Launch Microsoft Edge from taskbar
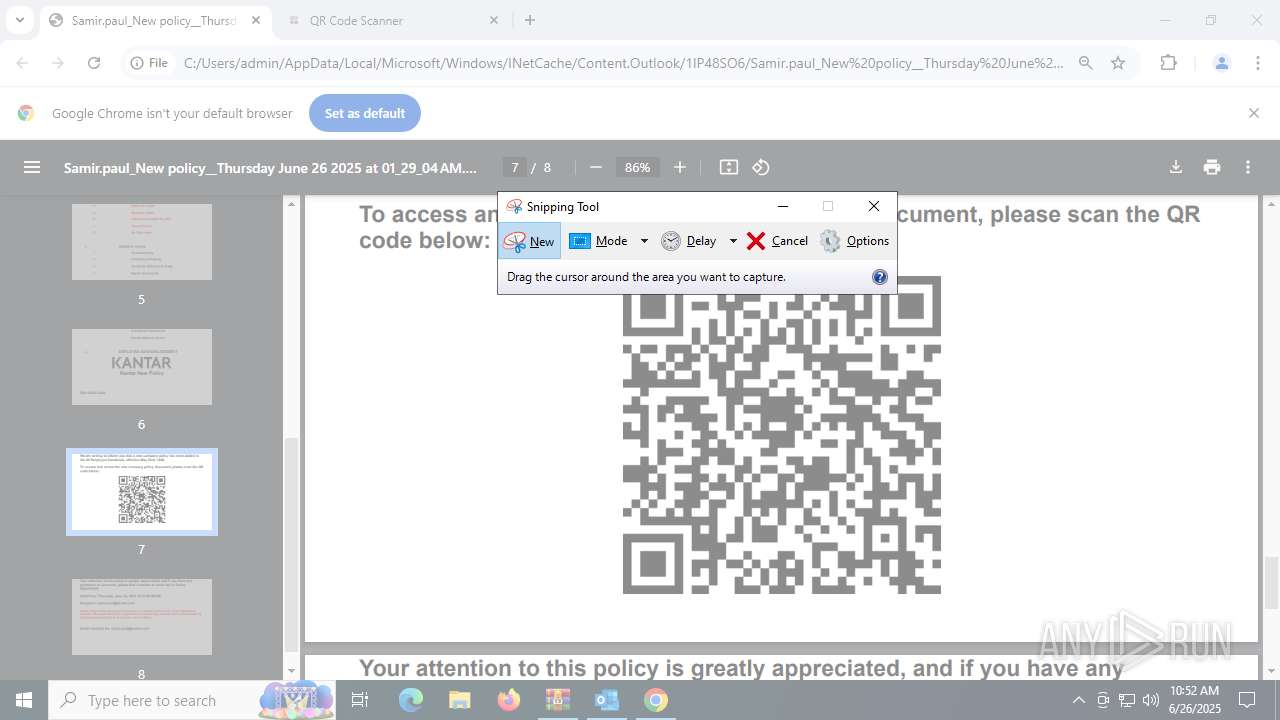The height and width of the screenshot is (720, 1280). [411, 700]
